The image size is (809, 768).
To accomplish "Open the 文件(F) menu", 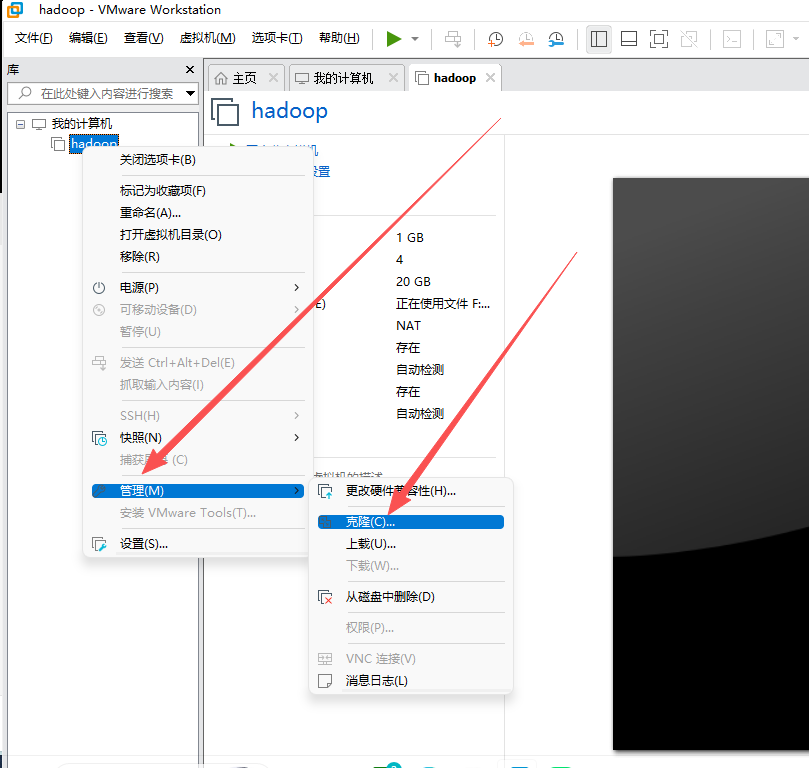I will pos(34,38).
